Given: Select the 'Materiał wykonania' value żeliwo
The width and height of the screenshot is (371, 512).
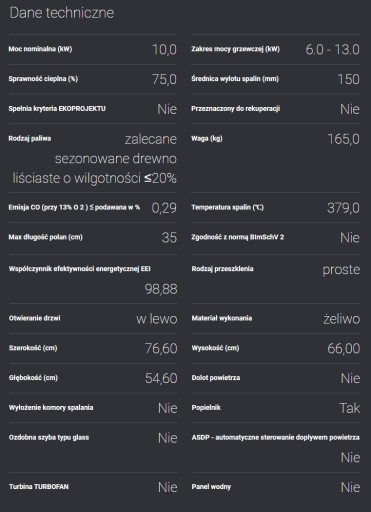Looking at the screenshot, I should click(x=342, y=319).
